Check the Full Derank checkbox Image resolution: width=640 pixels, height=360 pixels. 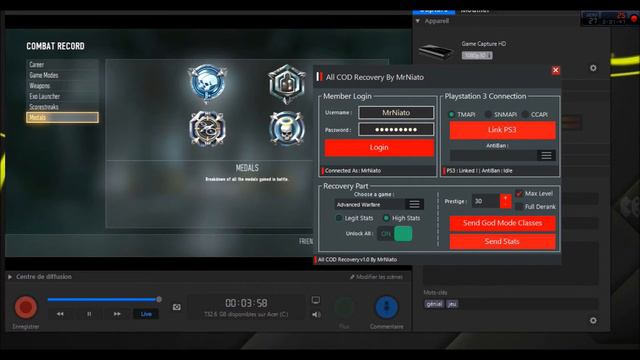point(519,207)
